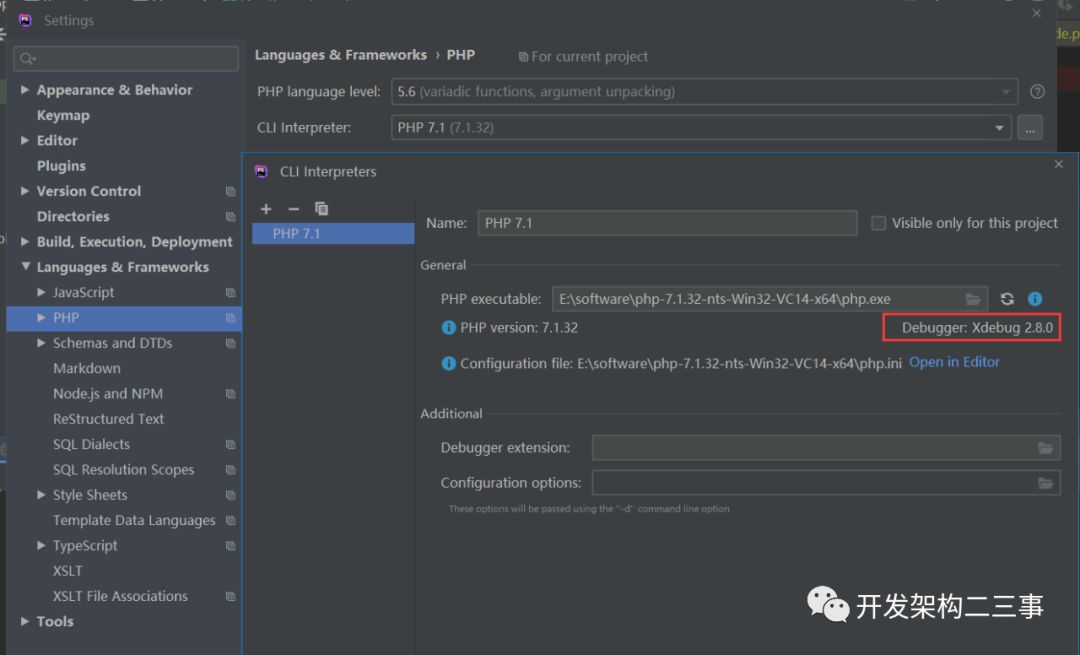
Task: Select XSLT settings page
Action: pyautogui.click(x=68, y=571)
